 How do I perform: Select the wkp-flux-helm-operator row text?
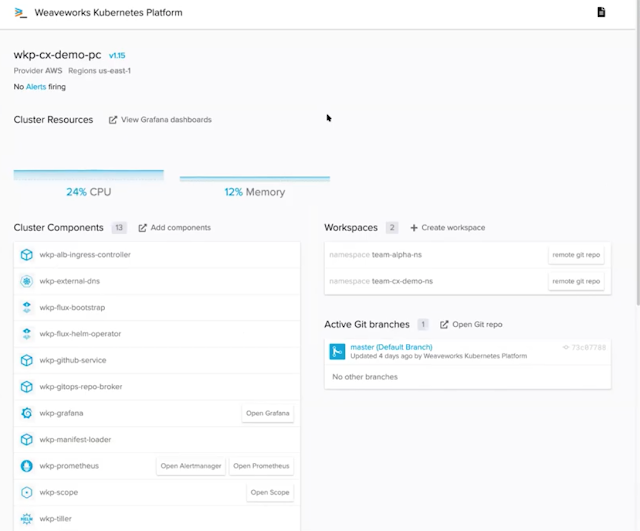80,334
